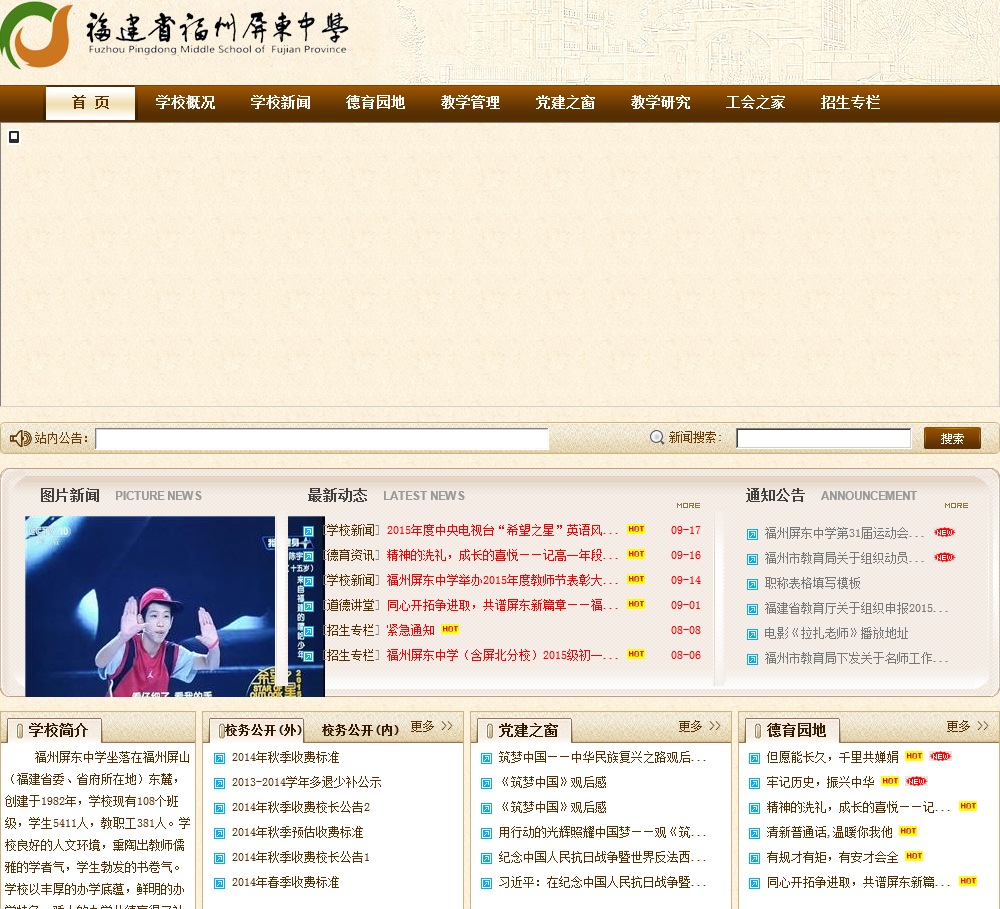Open 2013-2014学年多退少补公示 link
Viewport: 1000px width, 909px height.
pyautogui.click(x=306, y=782)
